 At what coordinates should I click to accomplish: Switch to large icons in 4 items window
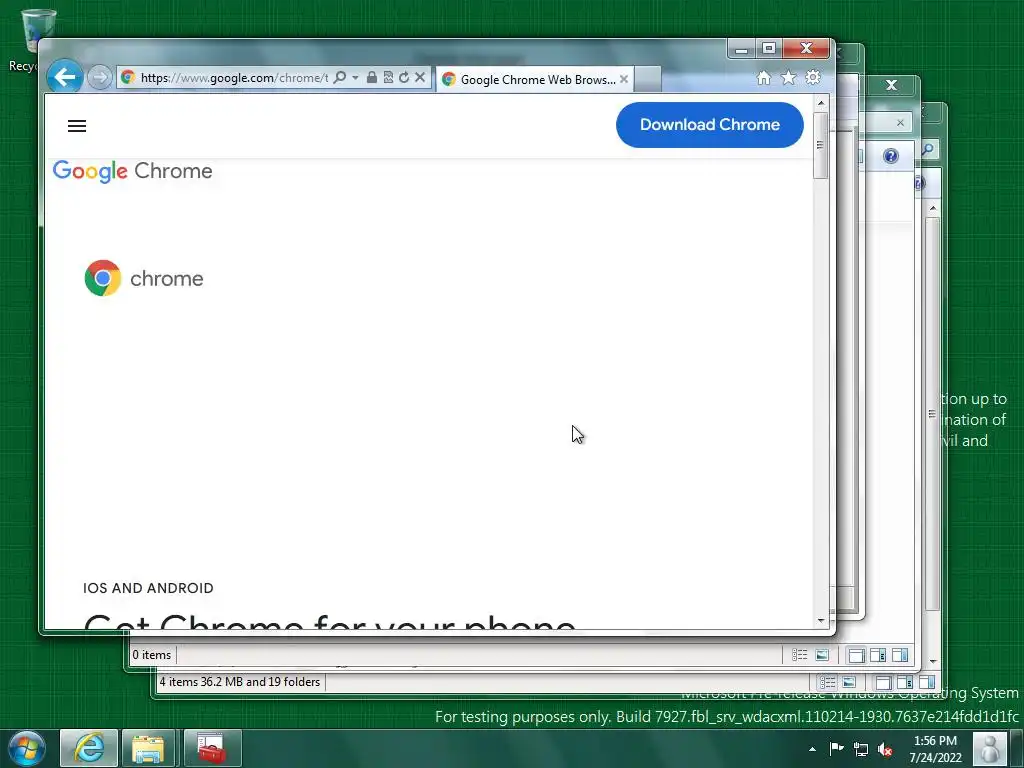(849, 683)
